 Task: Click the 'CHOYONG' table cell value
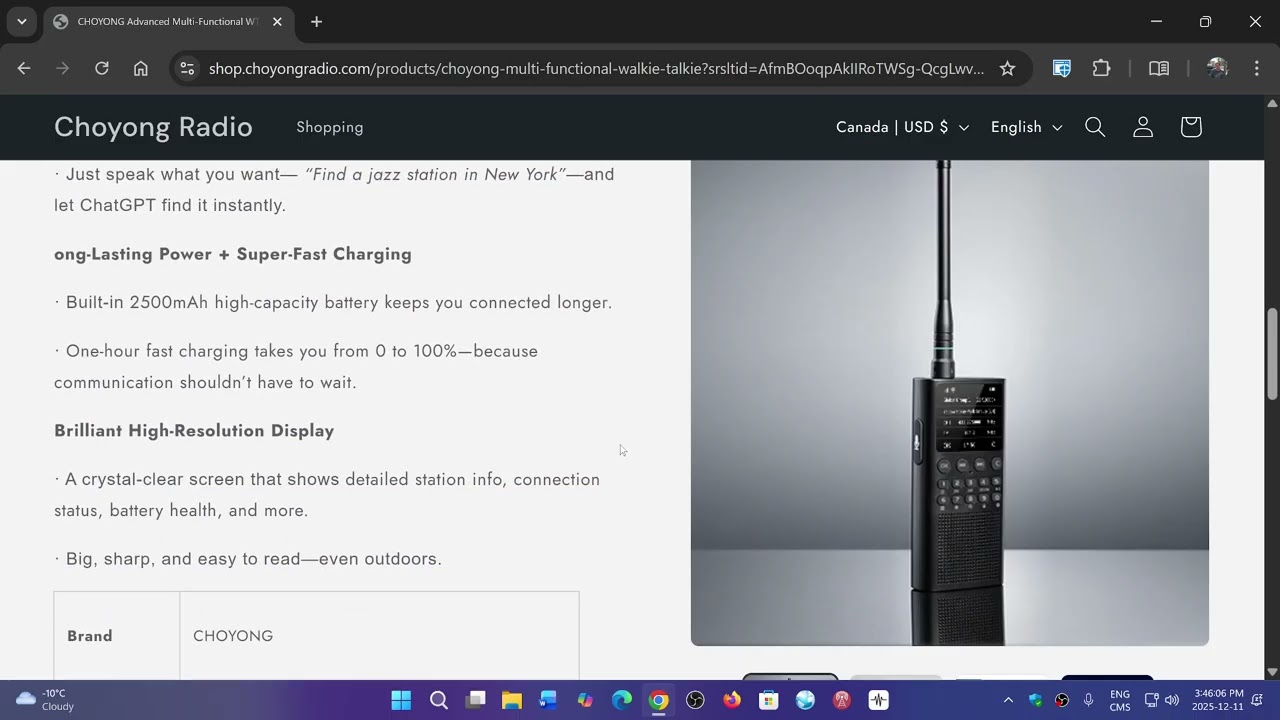[x=233, y=636]
